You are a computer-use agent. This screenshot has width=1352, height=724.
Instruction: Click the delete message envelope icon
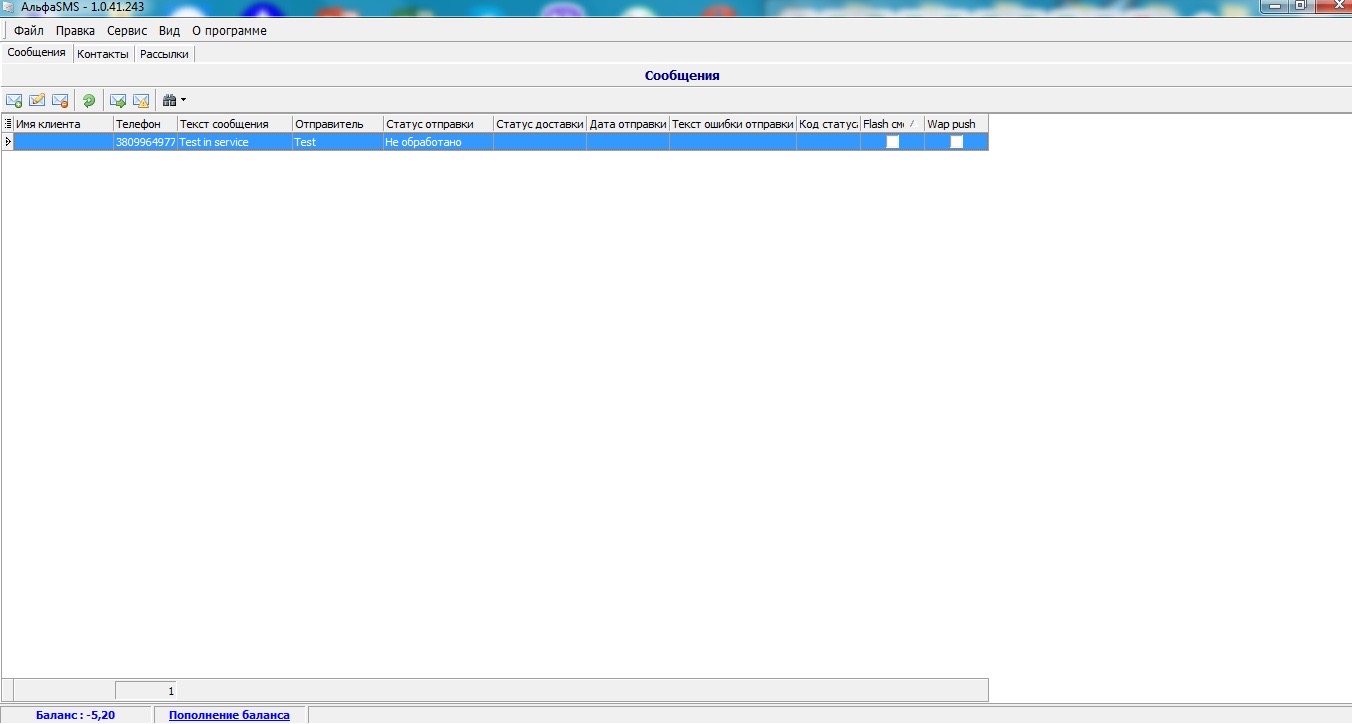coord(60,100)
